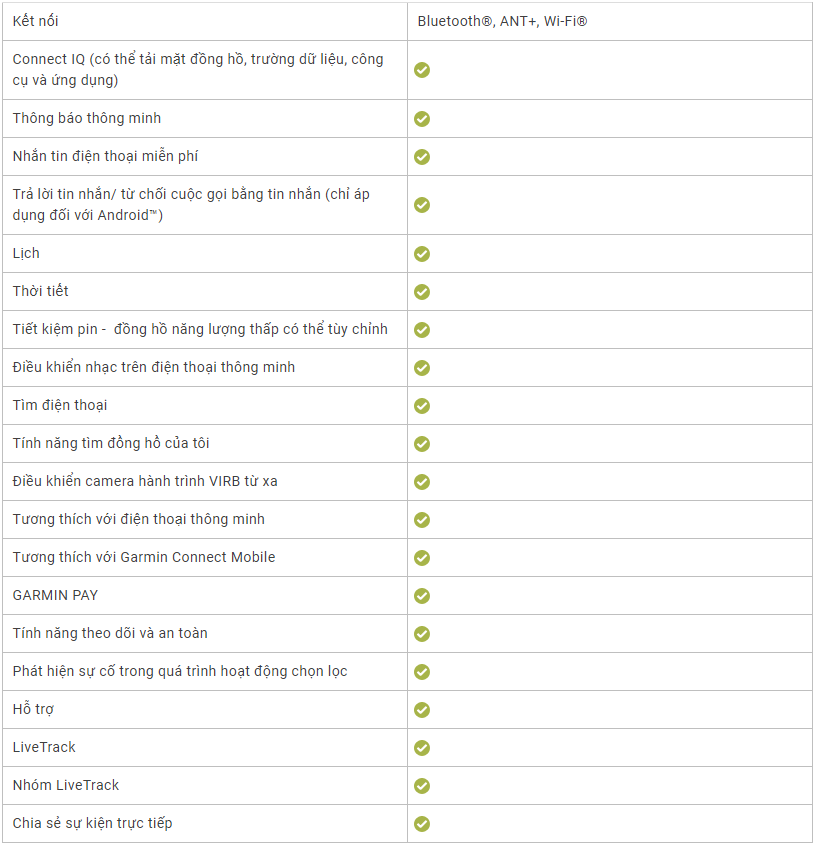Click the green checkmark beside Connect IQ

pos(422,70)
